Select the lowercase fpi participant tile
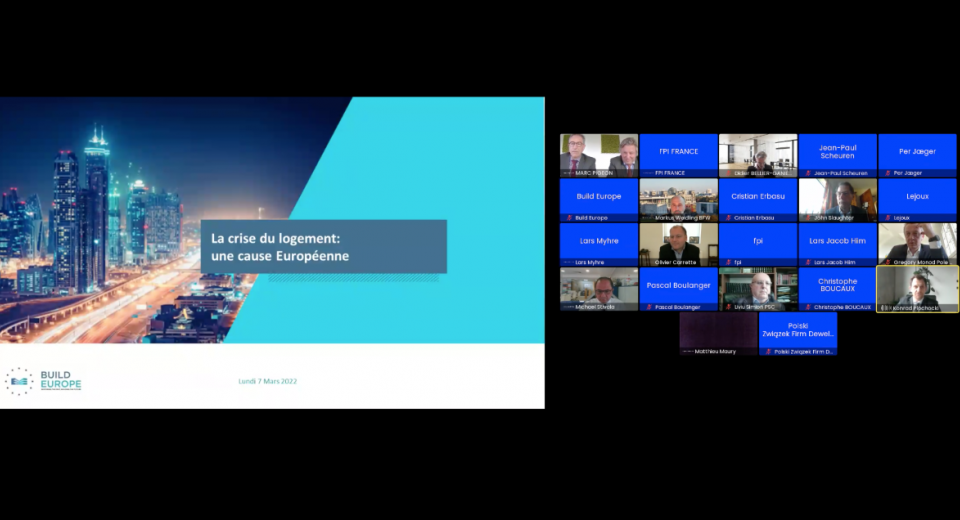The image size is (960, 520). tap(758, 245)
